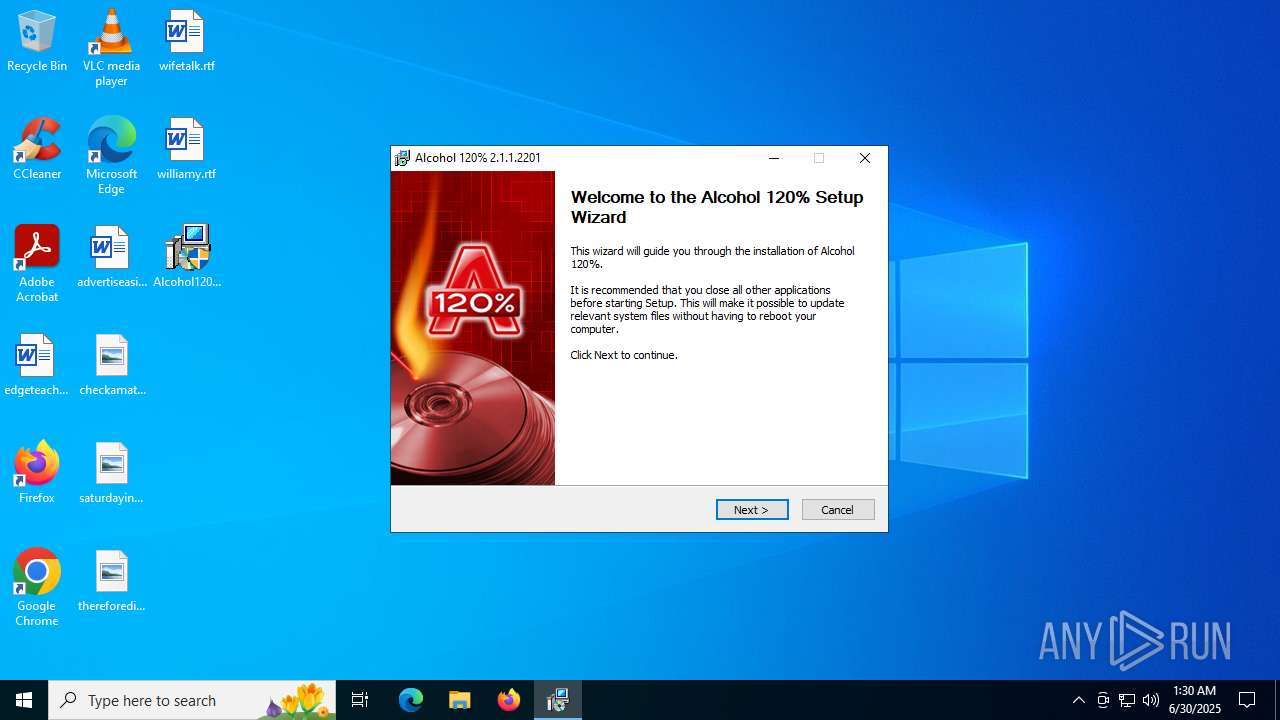Open the volume control tray icon
The width and height of the screenshot is (1280, 720).
coord(1151,700)
